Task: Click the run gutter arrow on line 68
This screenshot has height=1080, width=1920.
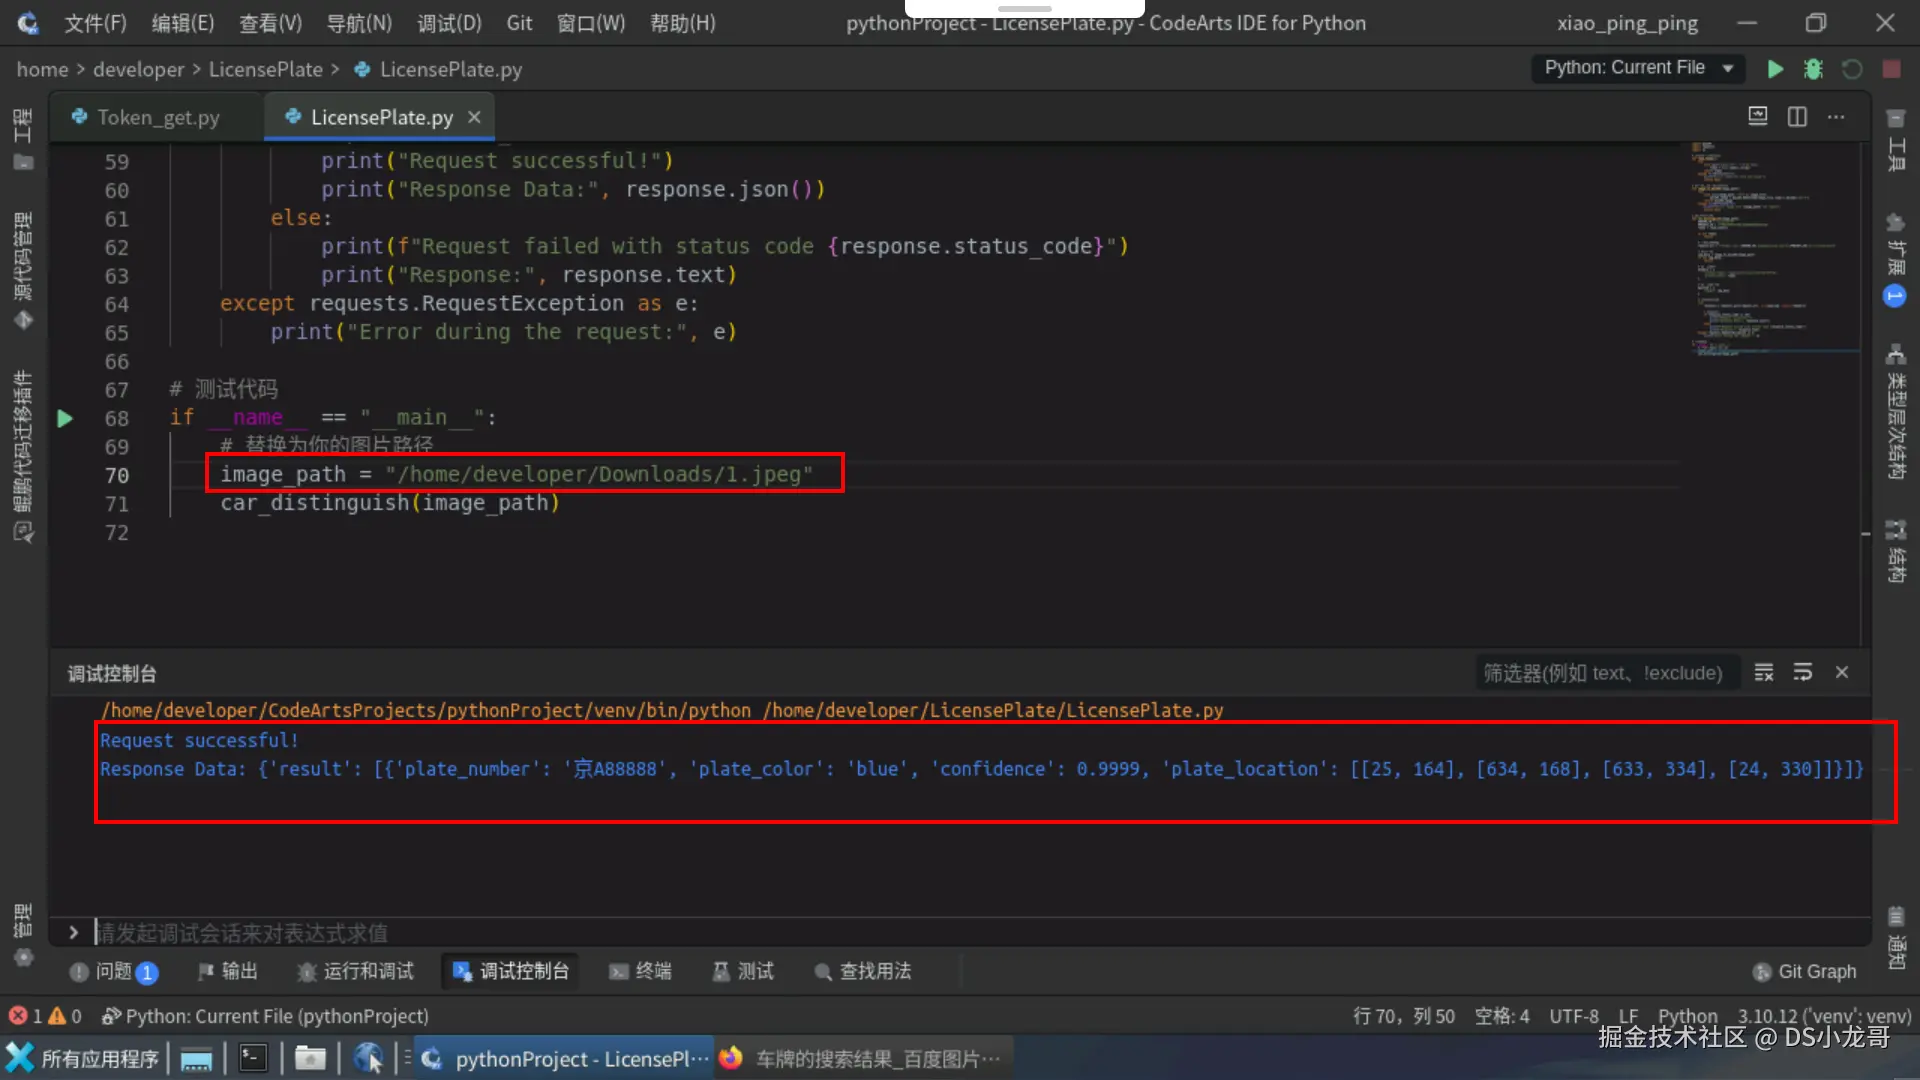Action: click(x=65, y=418)
